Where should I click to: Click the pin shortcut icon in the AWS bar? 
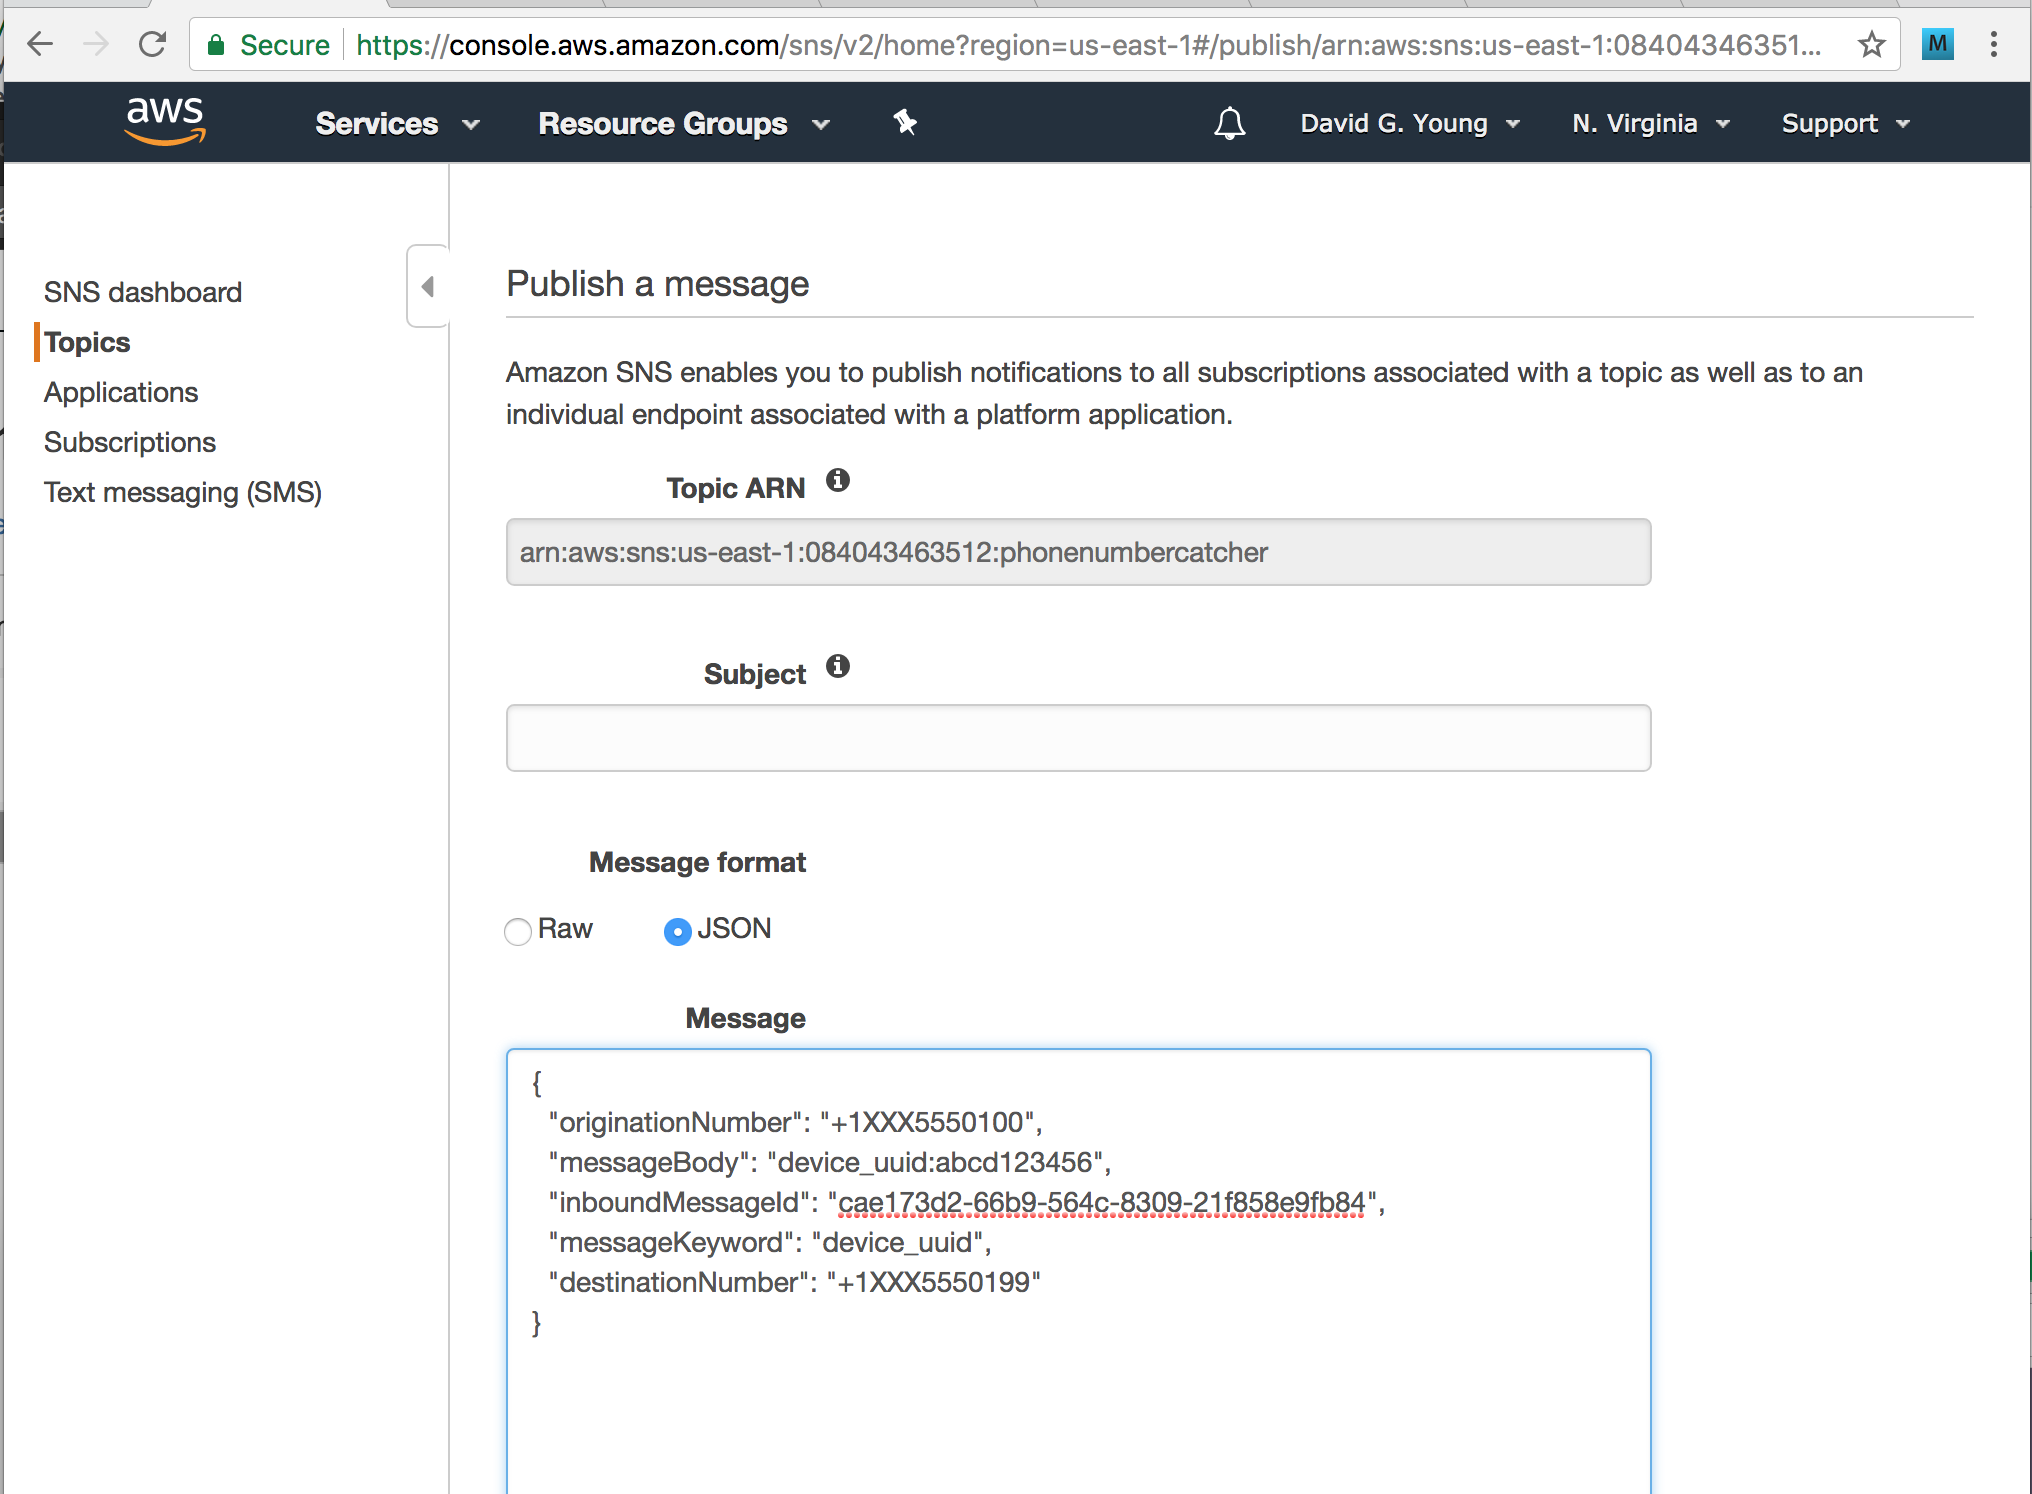coord(905,122)
